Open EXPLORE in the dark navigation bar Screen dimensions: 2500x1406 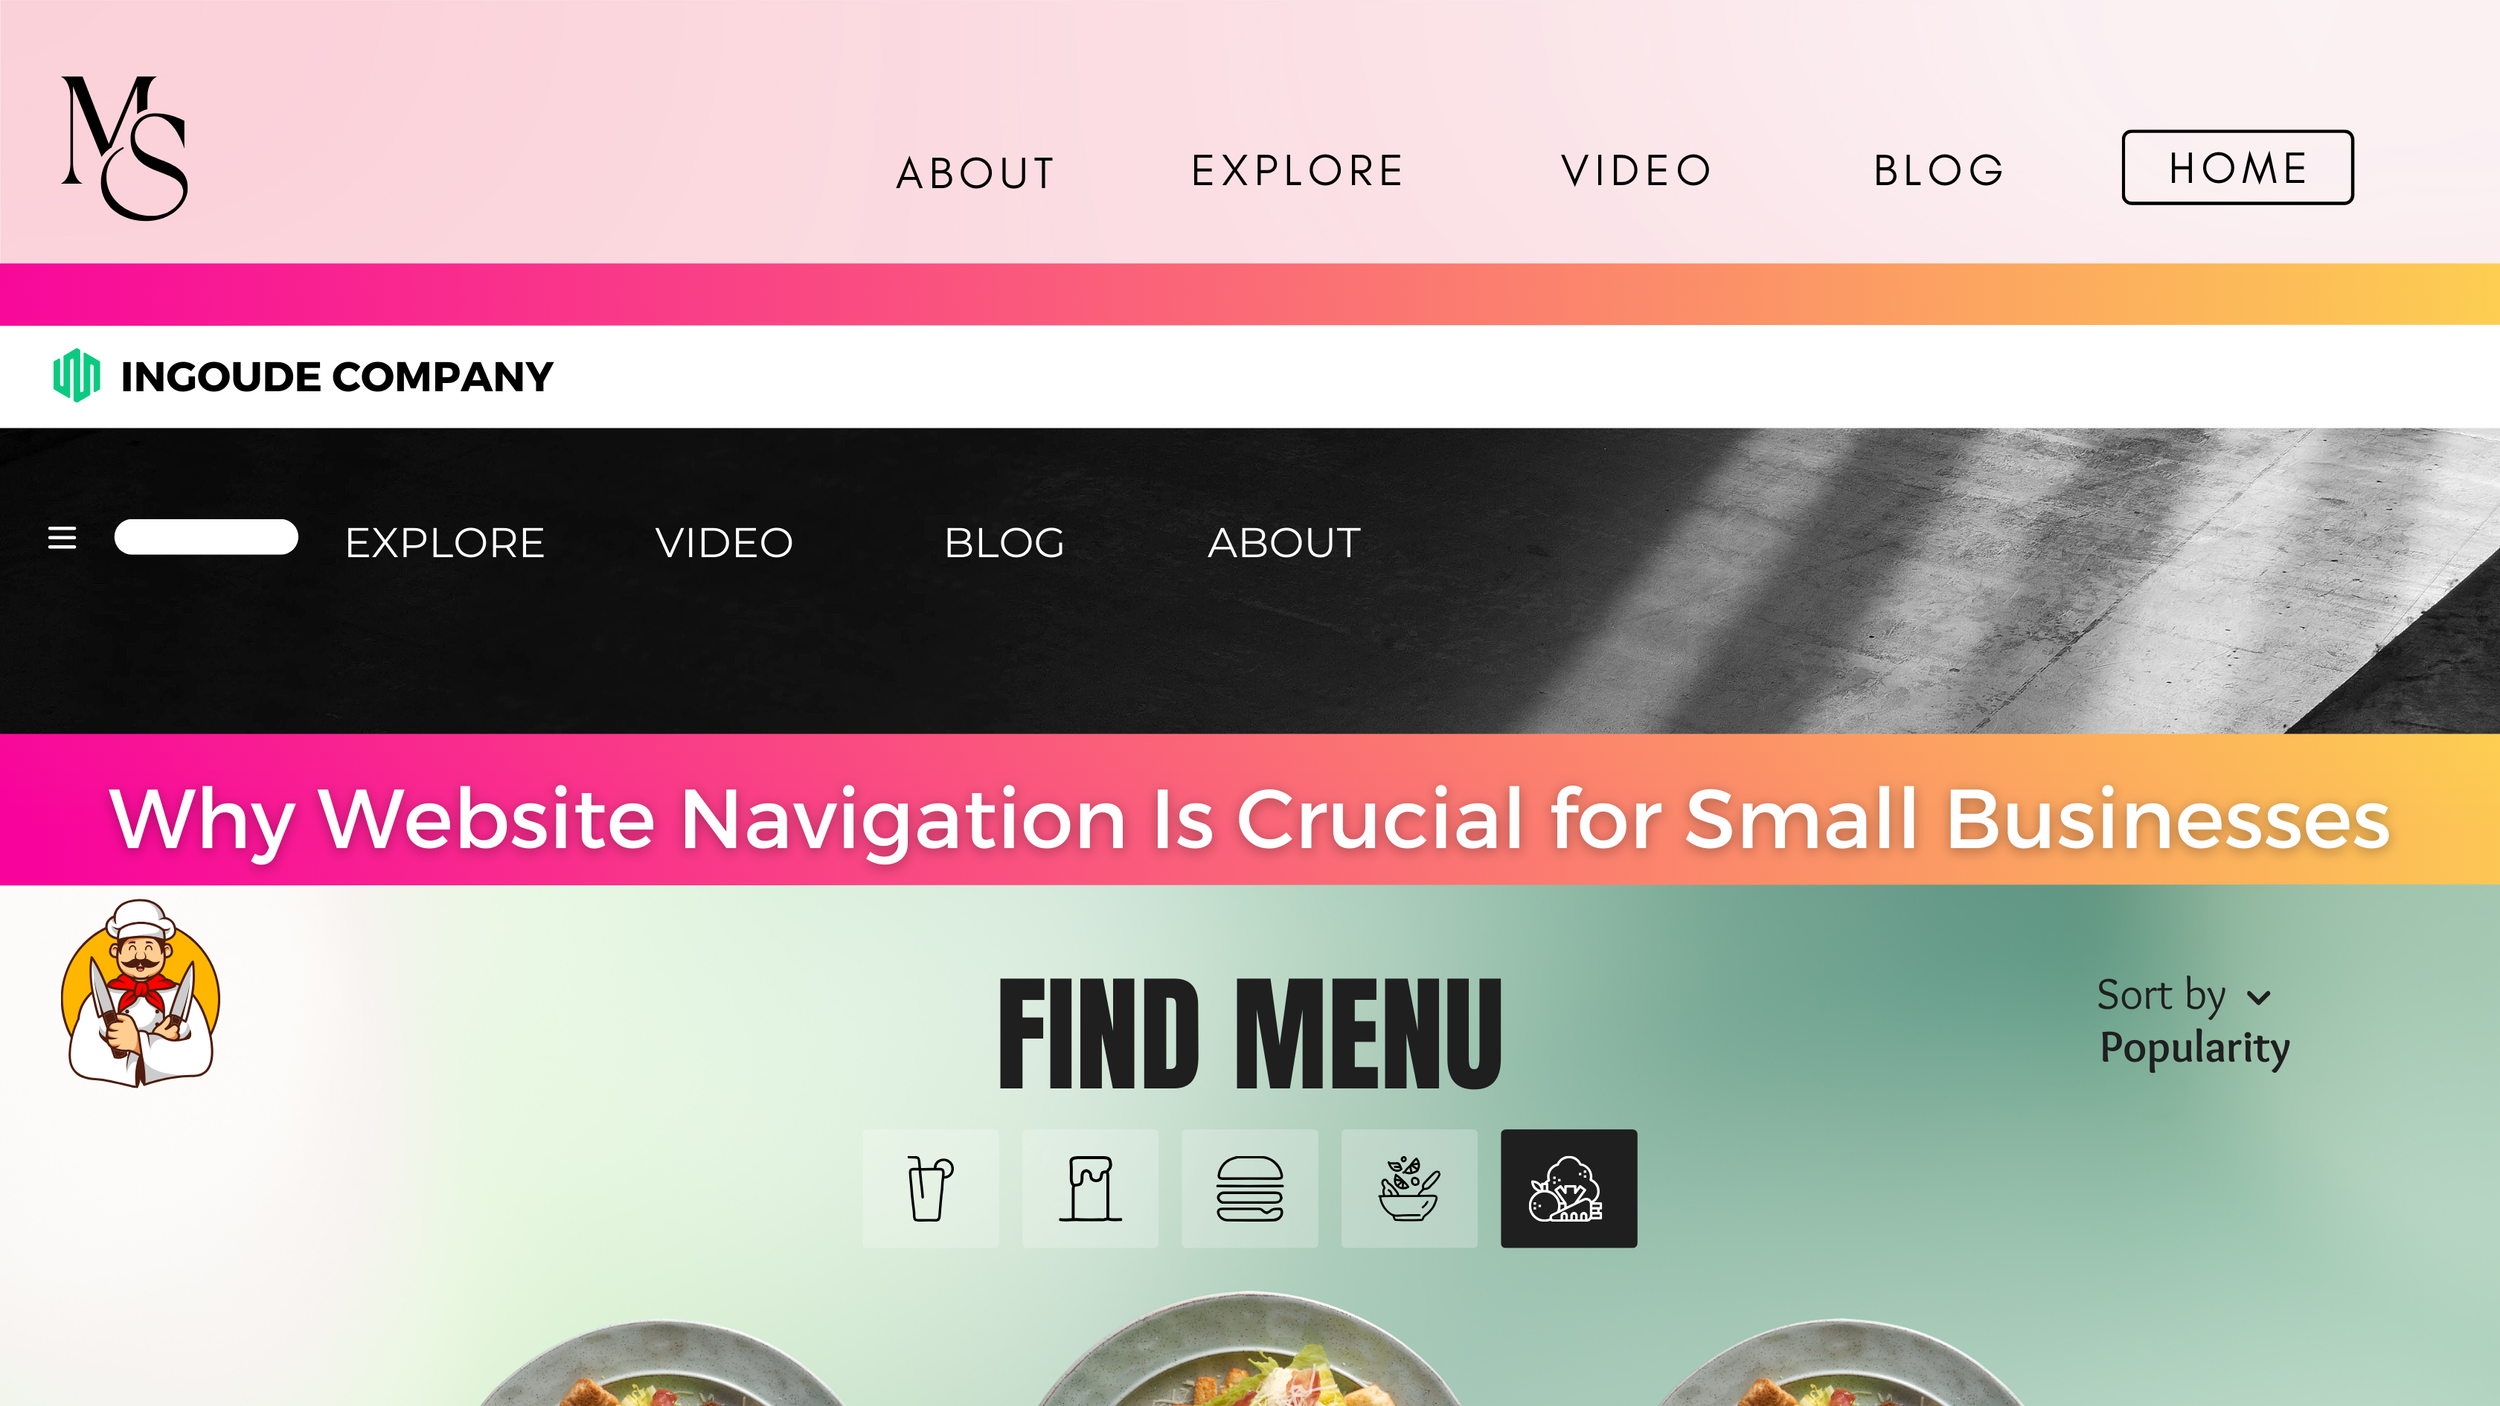pos(445,543)
